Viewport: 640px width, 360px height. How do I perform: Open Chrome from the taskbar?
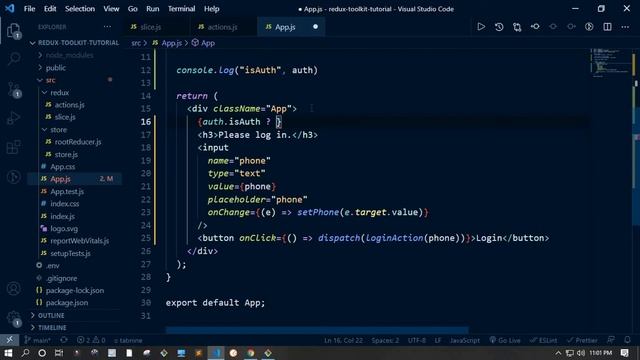[x=250, y=353]
